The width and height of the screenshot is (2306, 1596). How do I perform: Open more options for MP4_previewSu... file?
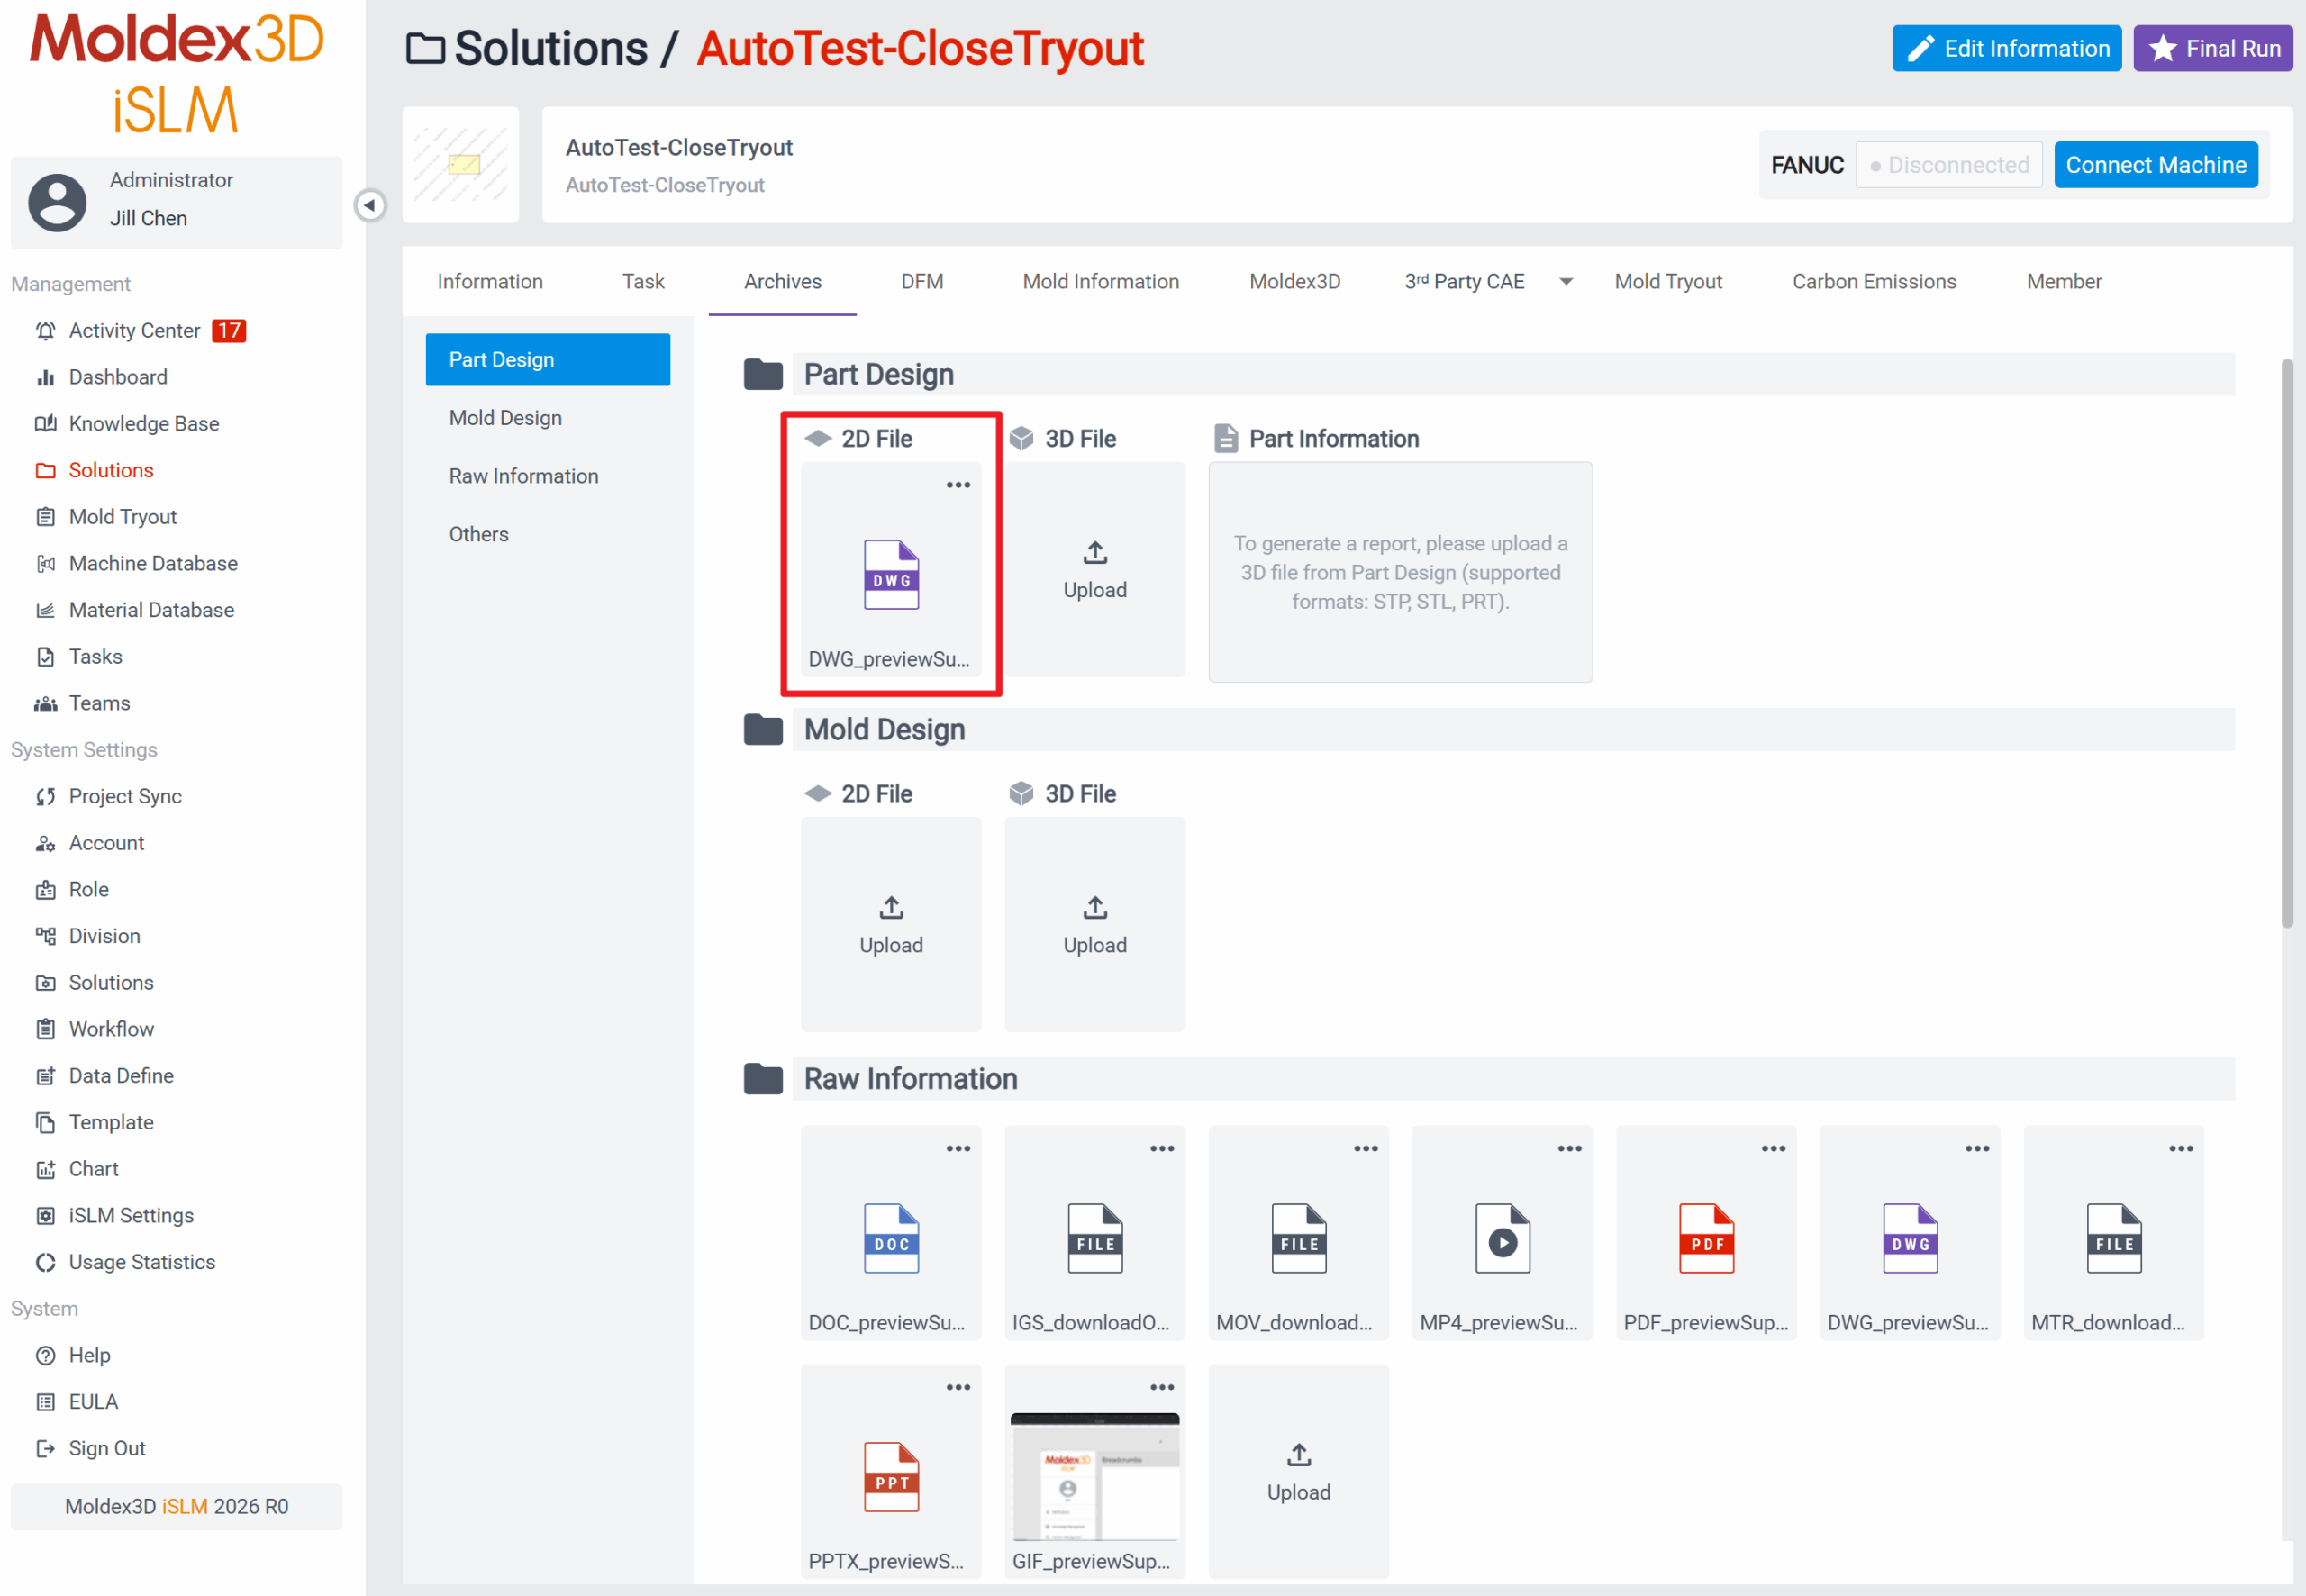point(1570,1149)
